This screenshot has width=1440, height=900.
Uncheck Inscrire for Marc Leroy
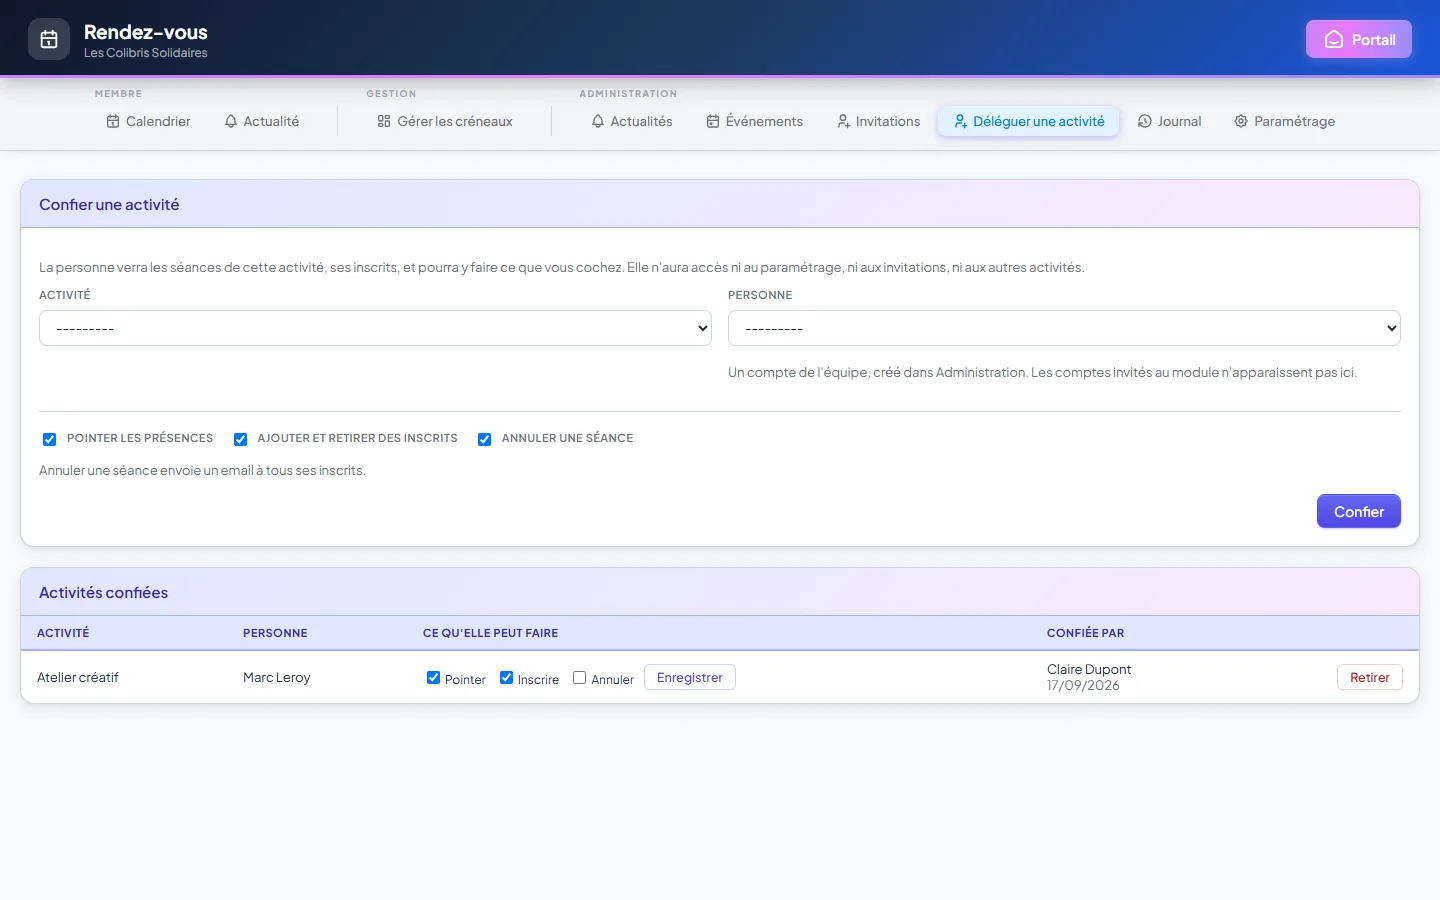[x=506, y=678]
